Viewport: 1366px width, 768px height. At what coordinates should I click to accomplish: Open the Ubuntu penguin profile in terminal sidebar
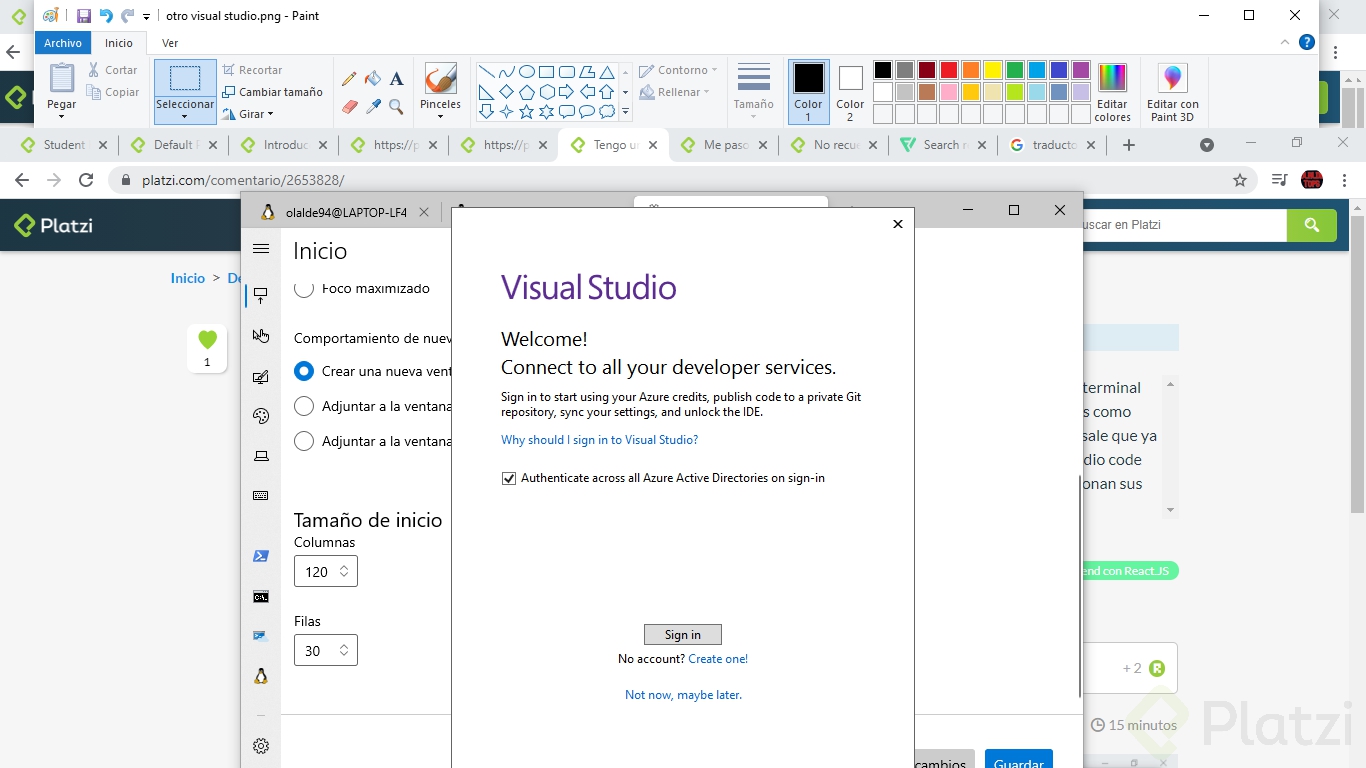tap(261, 676)
